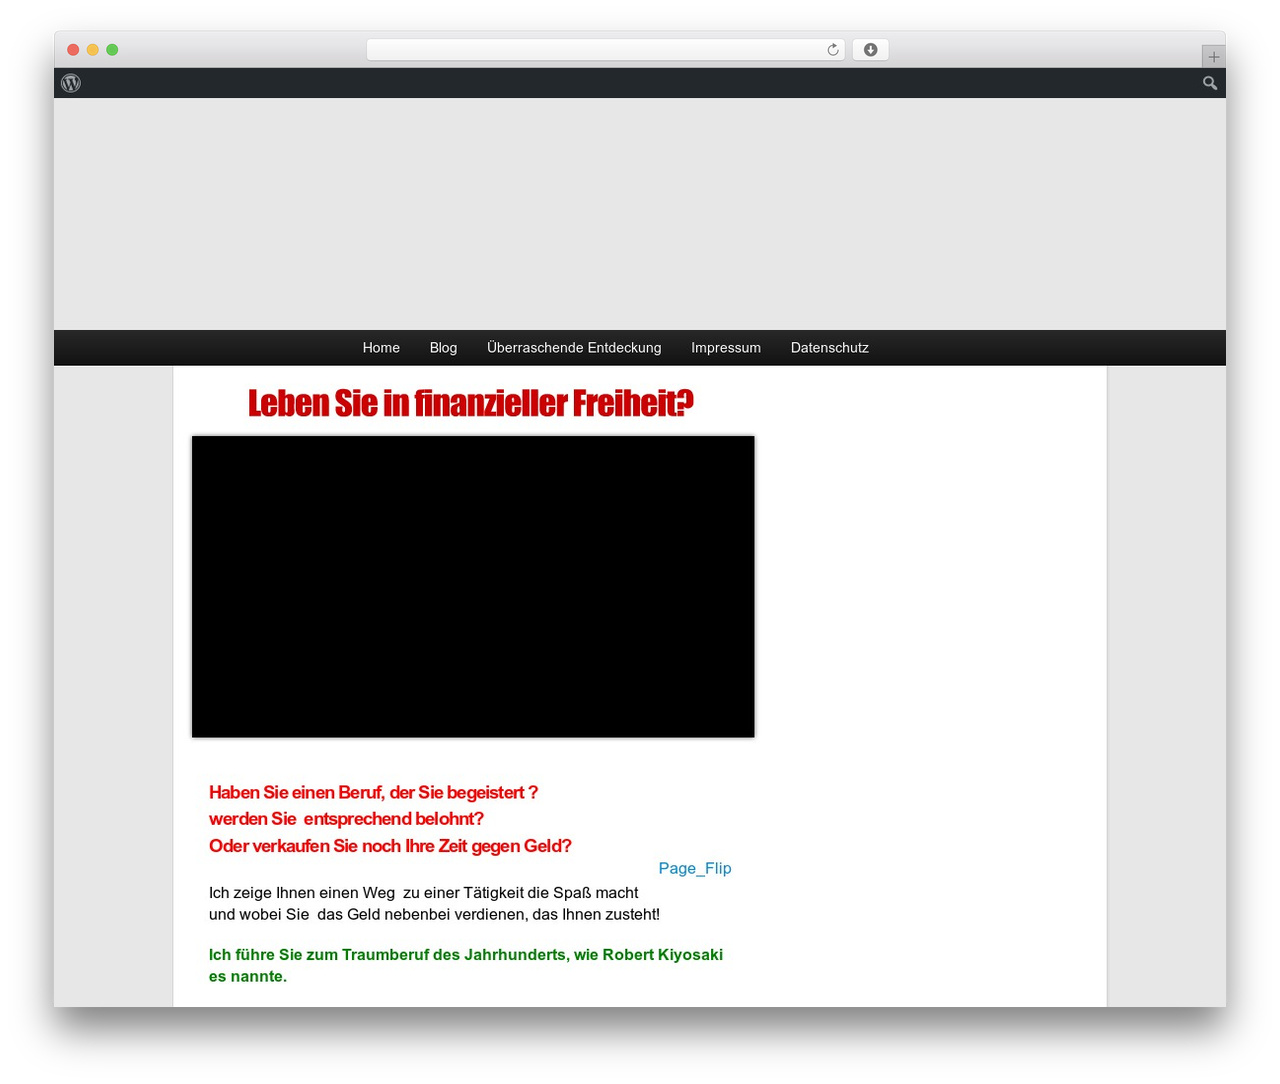Open Überraschende Entdeckung page
1280x1084 pixels.
(x=574, y=348)
